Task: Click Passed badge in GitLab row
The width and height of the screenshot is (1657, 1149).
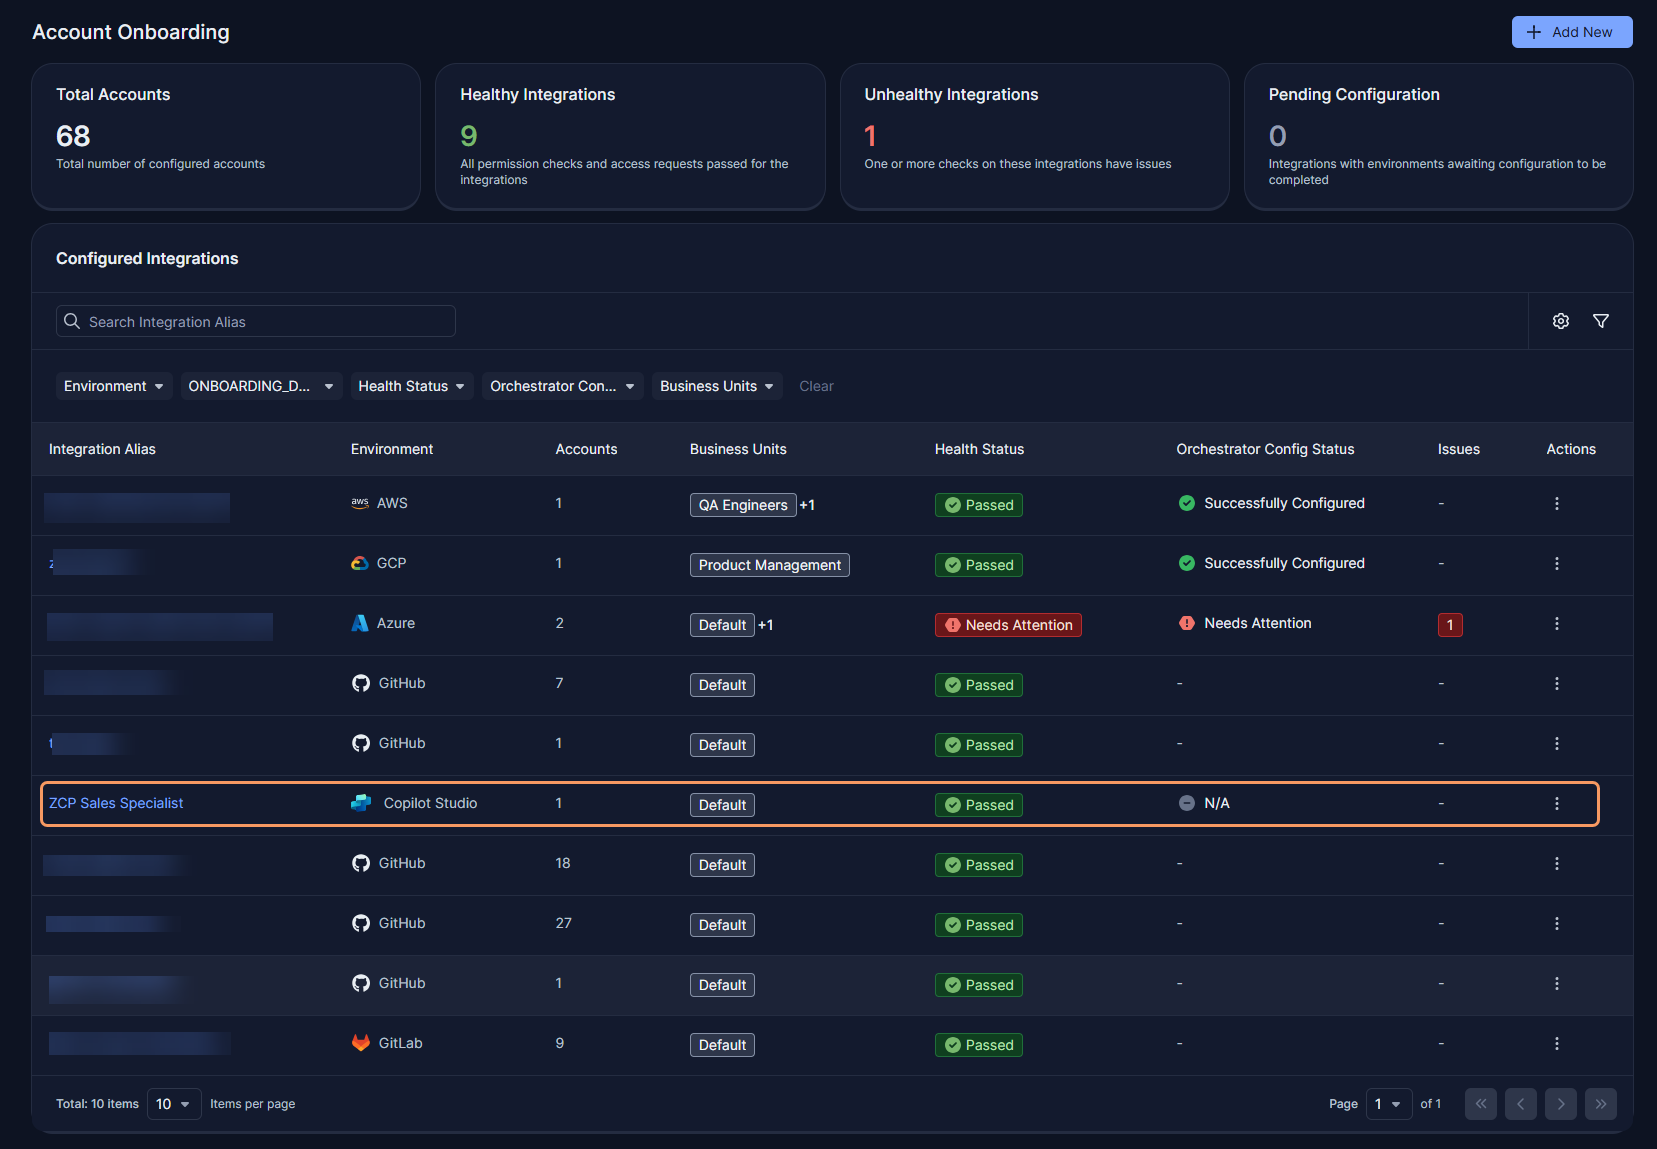Action: pyautogui.click(x=978, y=1045)
